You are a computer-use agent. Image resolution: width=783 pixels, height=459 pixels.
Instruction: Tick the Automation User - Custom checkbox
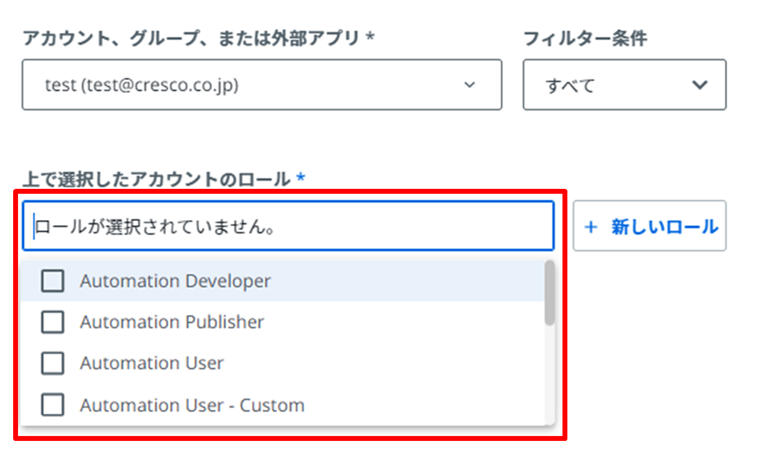52,405
